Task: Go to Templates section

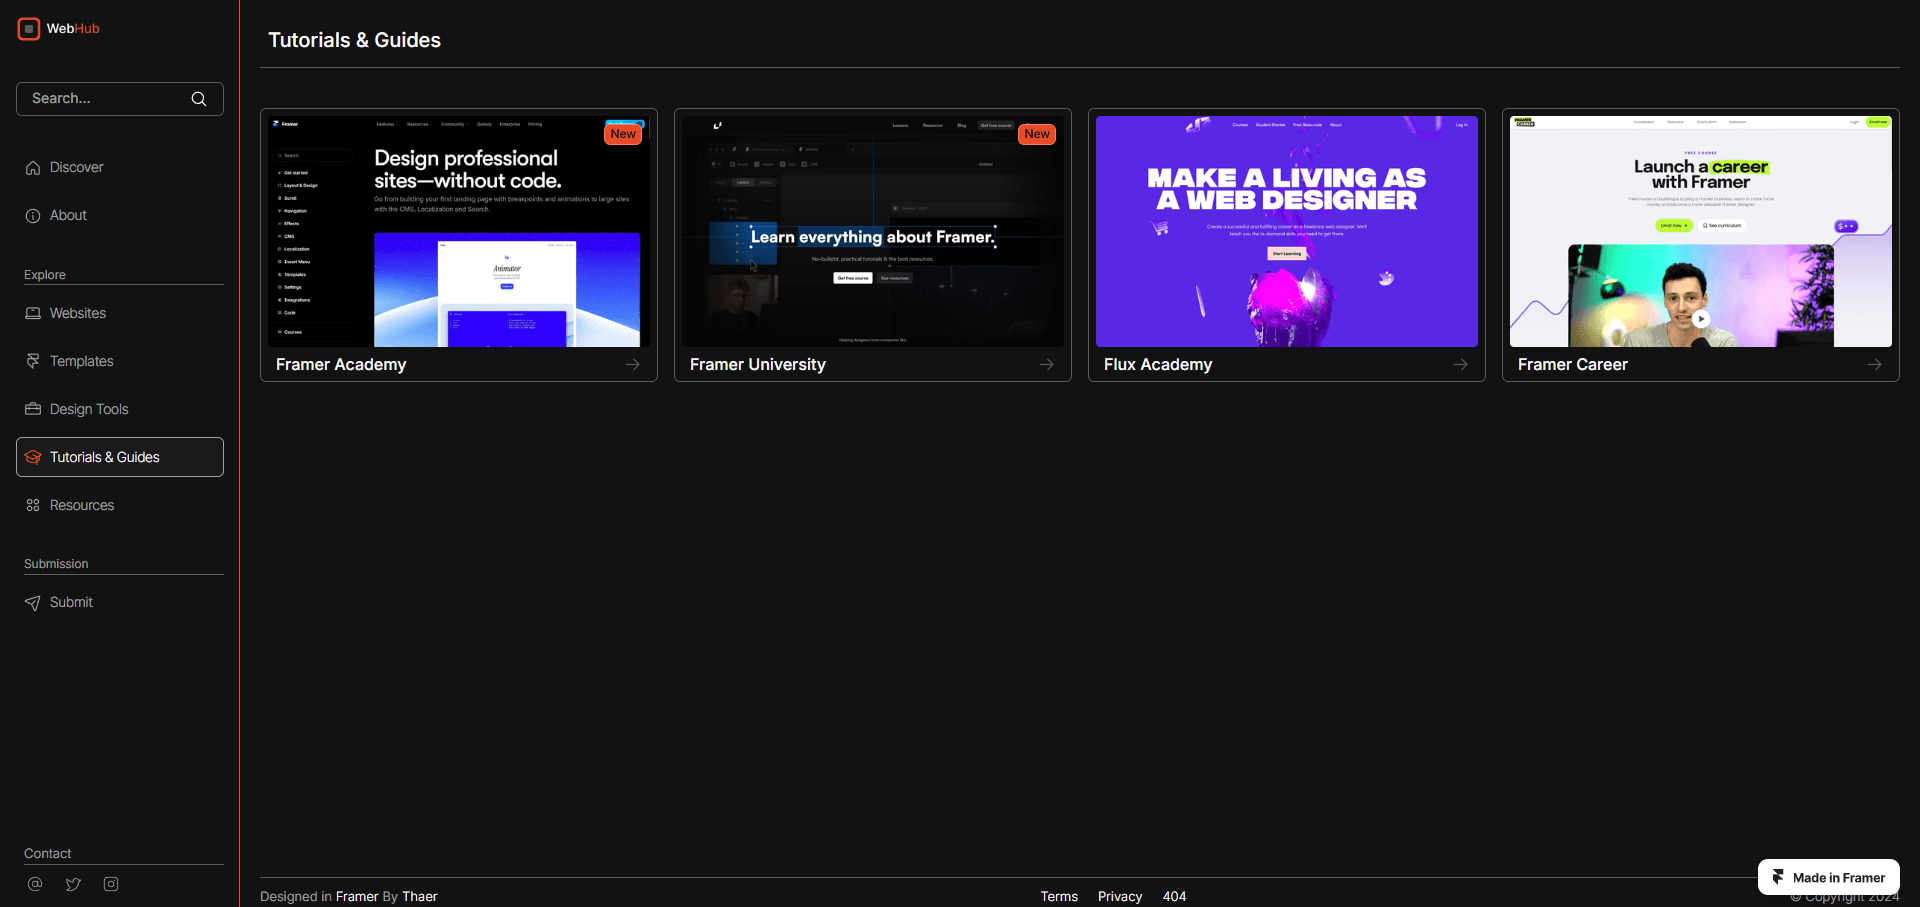Action: [120, 362]
